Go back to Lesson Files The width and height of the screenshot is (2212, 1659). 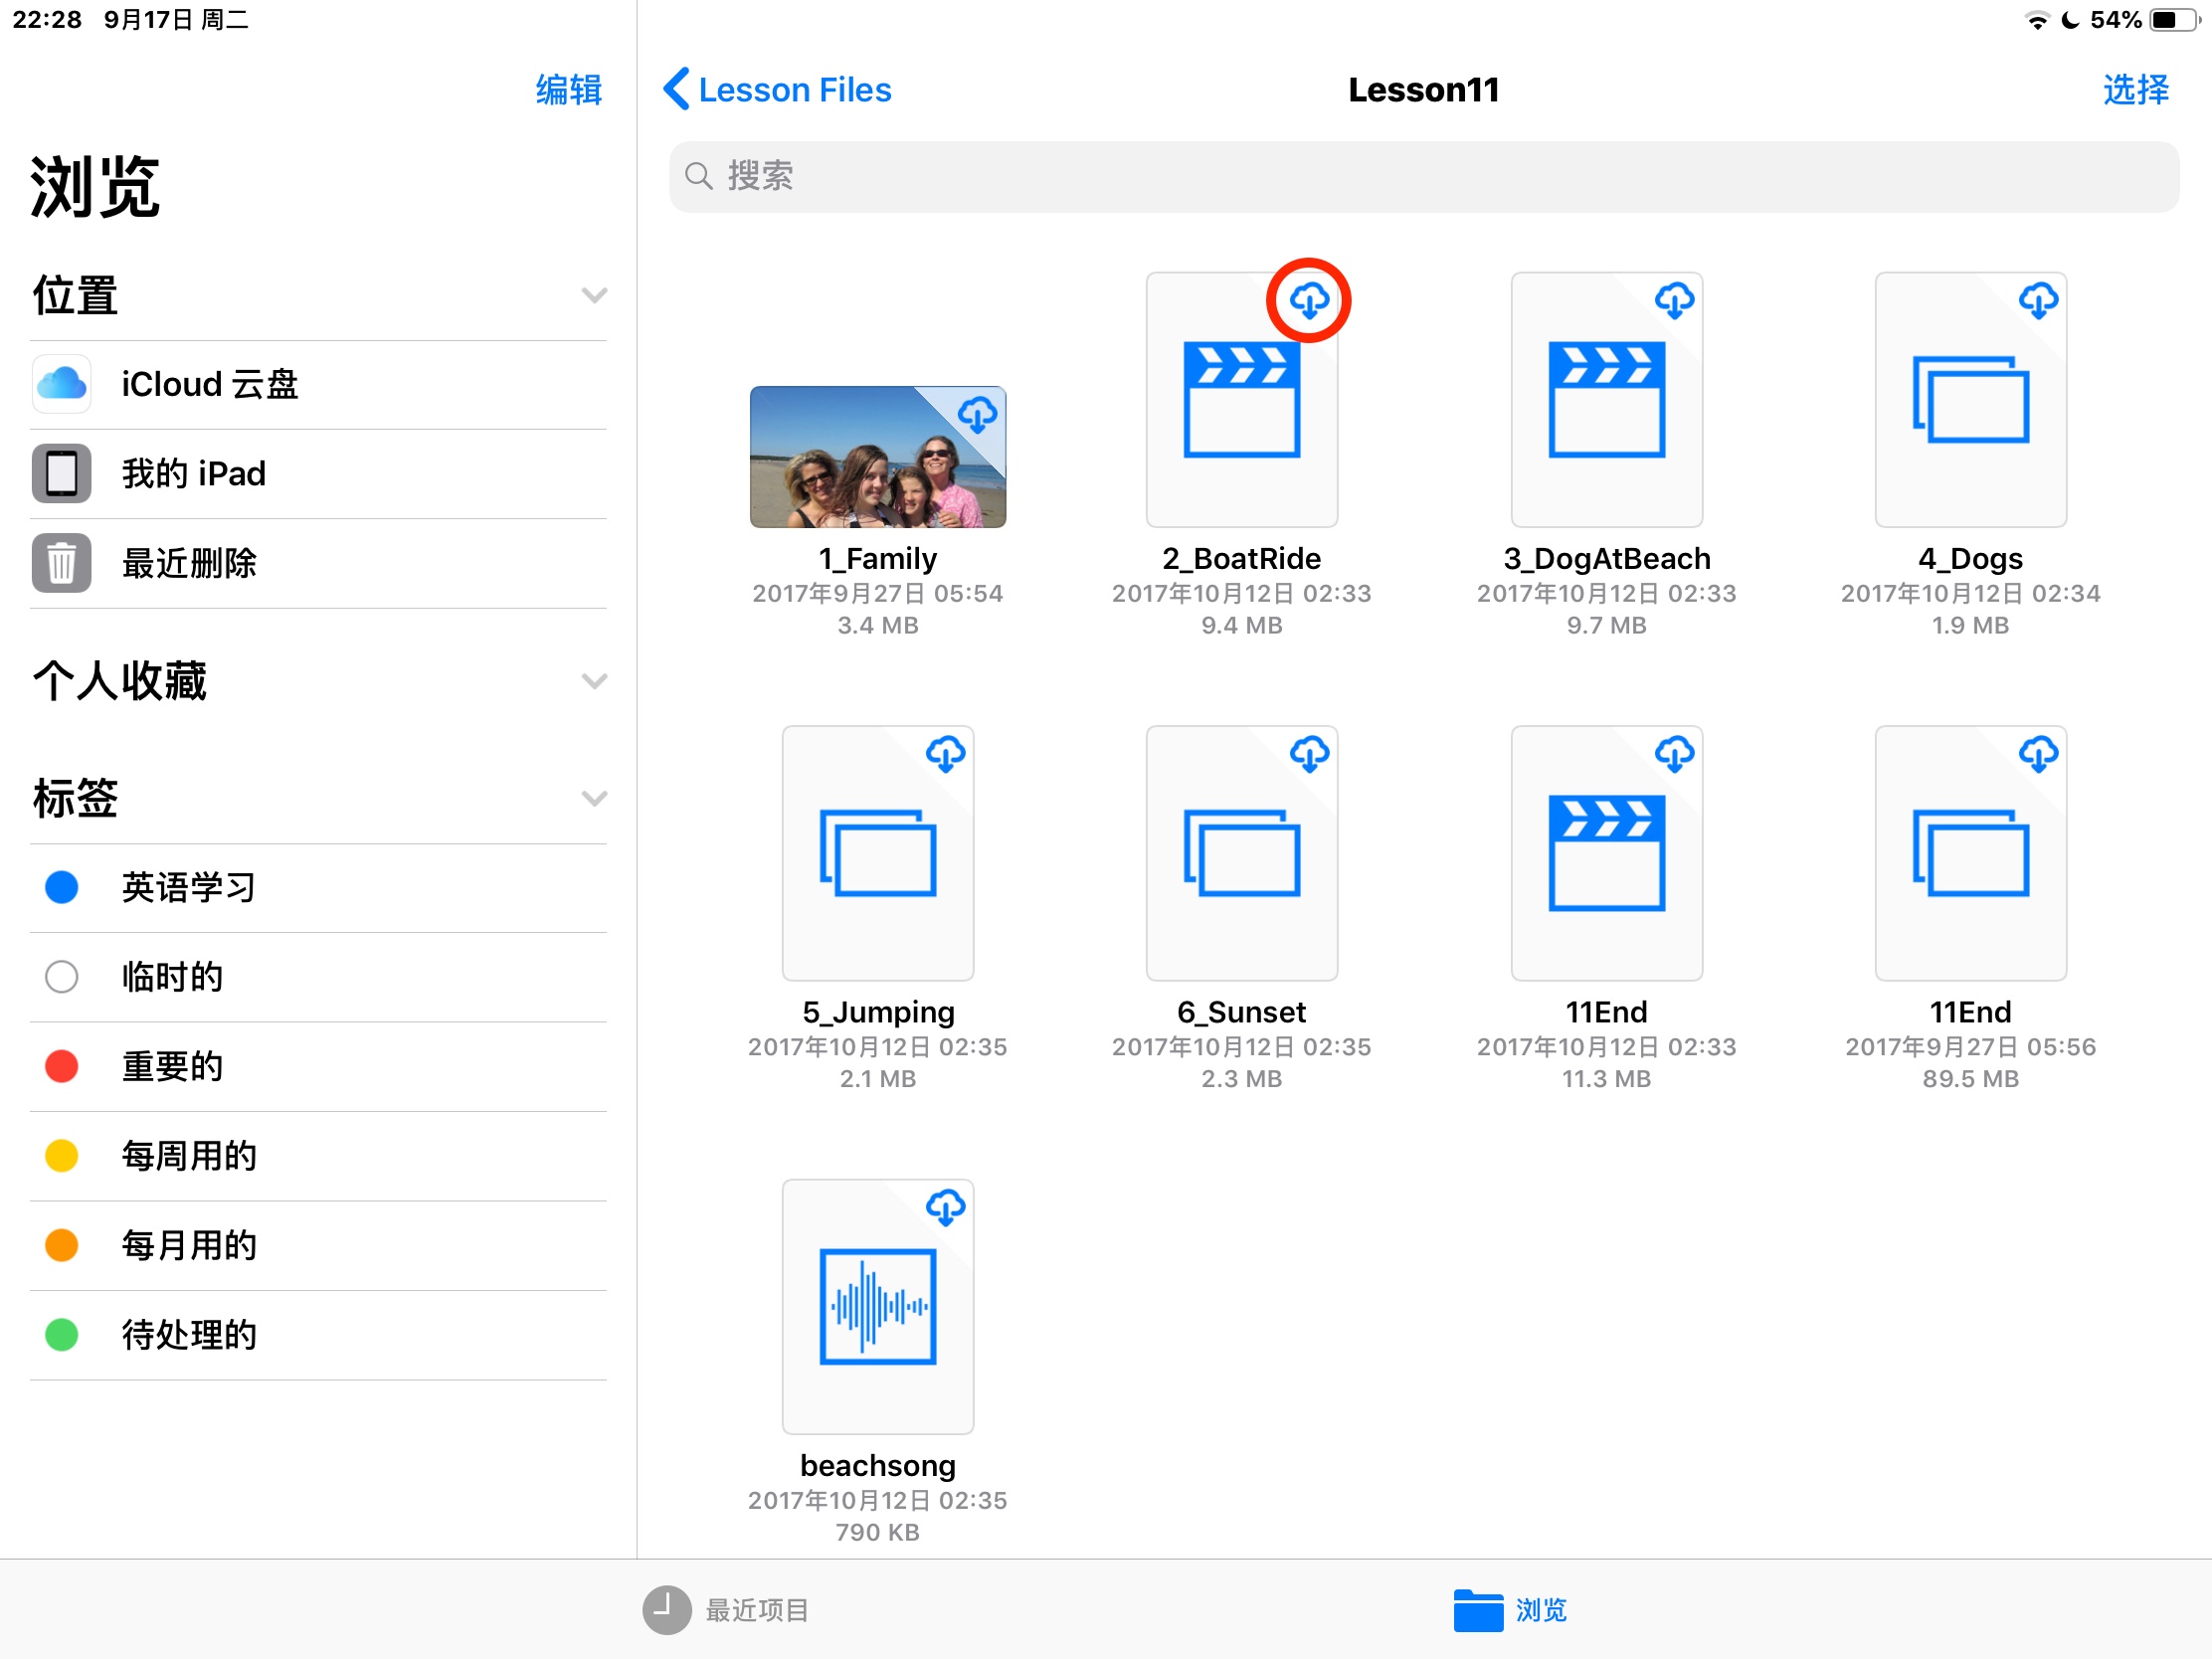tap(778, 90)
